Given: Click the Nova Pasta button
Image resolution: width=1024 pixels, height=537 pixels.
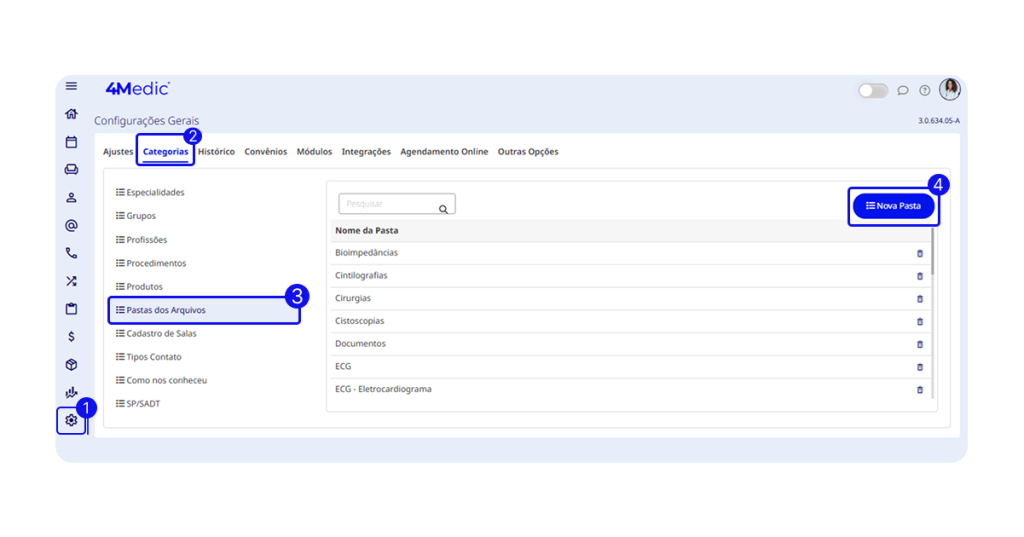Looking at the screenshot, I should pyautogui.click(x=893, y=206).
